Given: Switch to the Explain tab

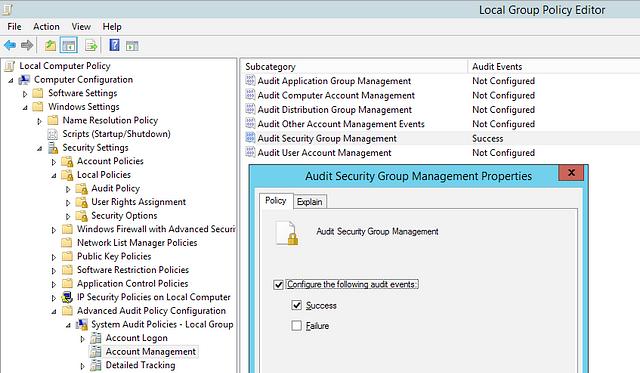Looking at the screenshot, I should [310, 202].
